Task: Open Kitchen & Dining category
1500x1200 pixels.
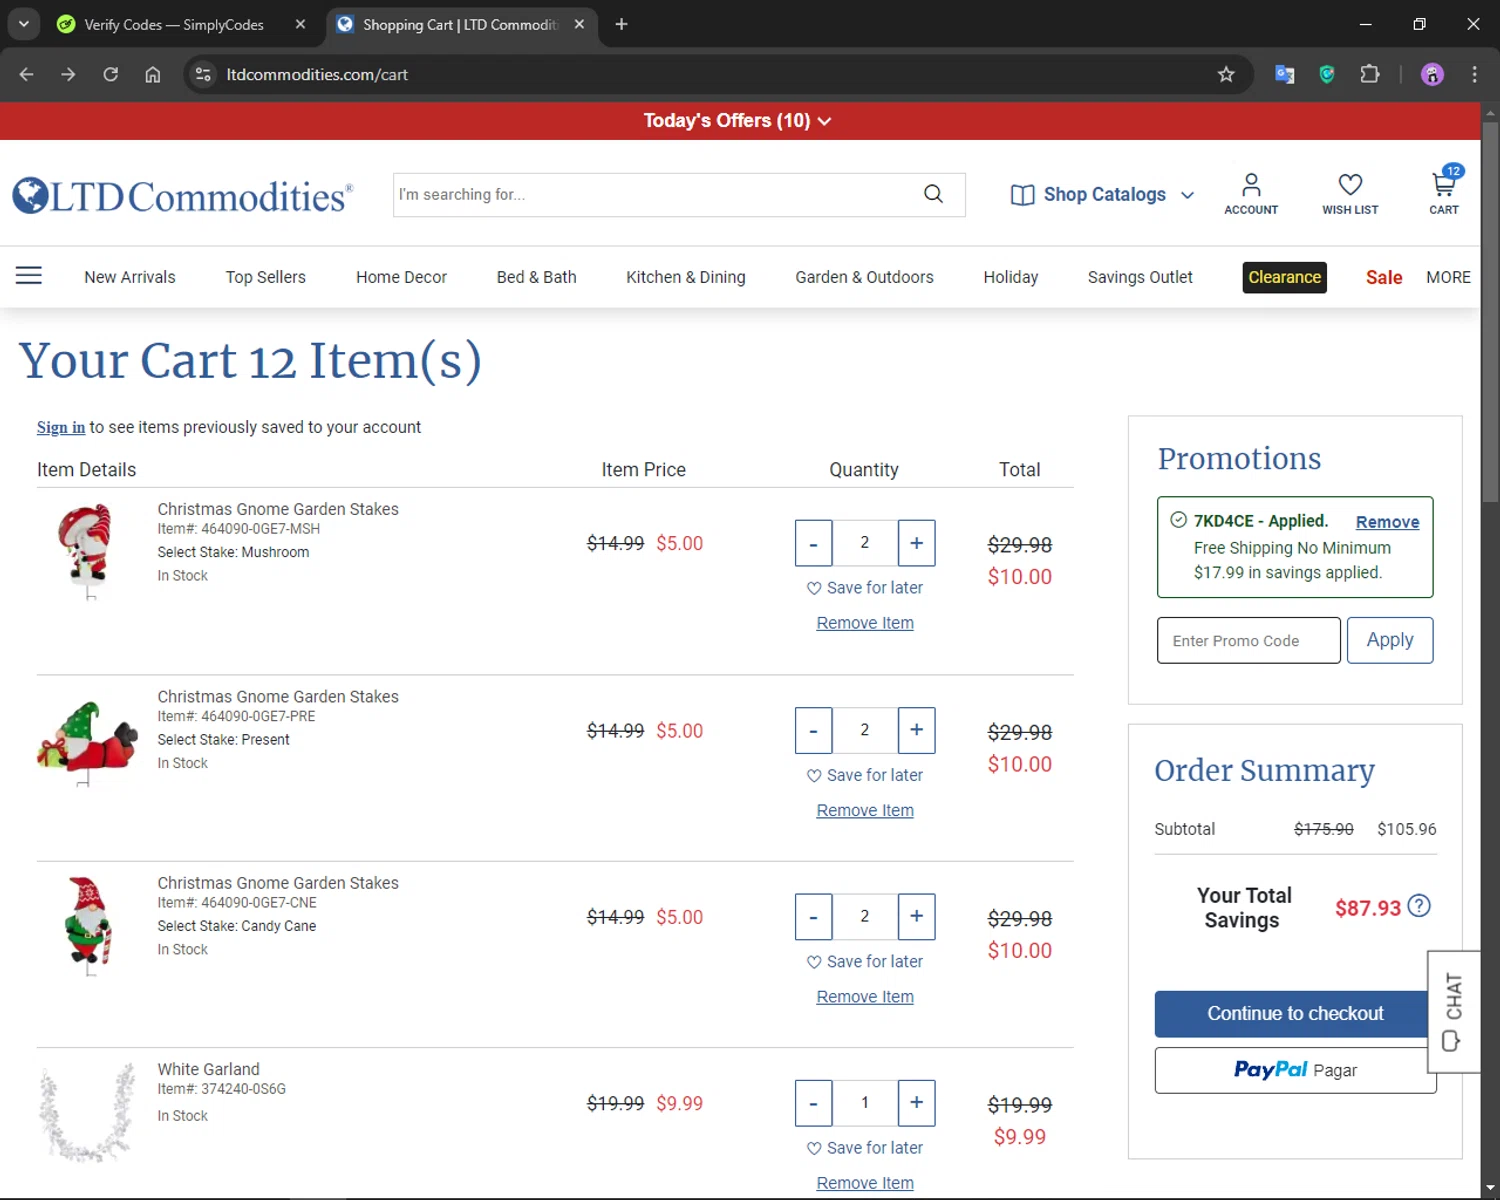Action: click(x=686, y=277)
